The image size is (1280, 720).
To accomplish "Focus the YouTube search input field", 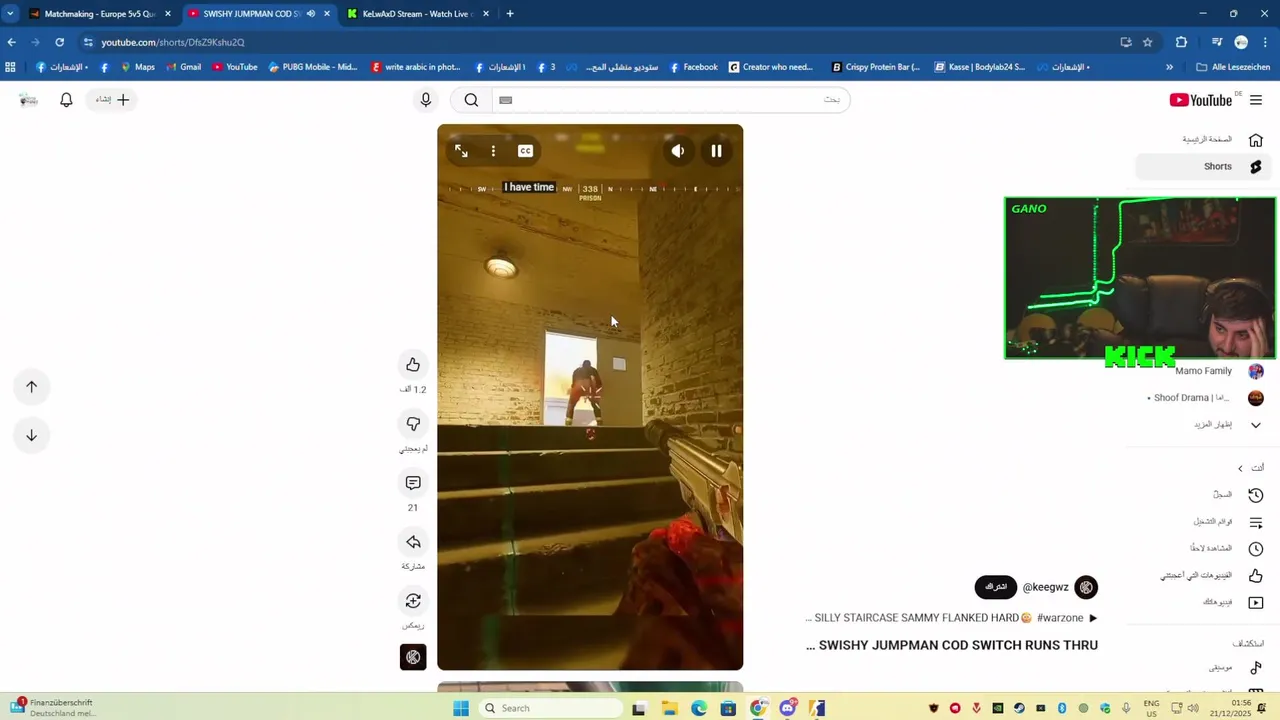I will coord(670,100).
